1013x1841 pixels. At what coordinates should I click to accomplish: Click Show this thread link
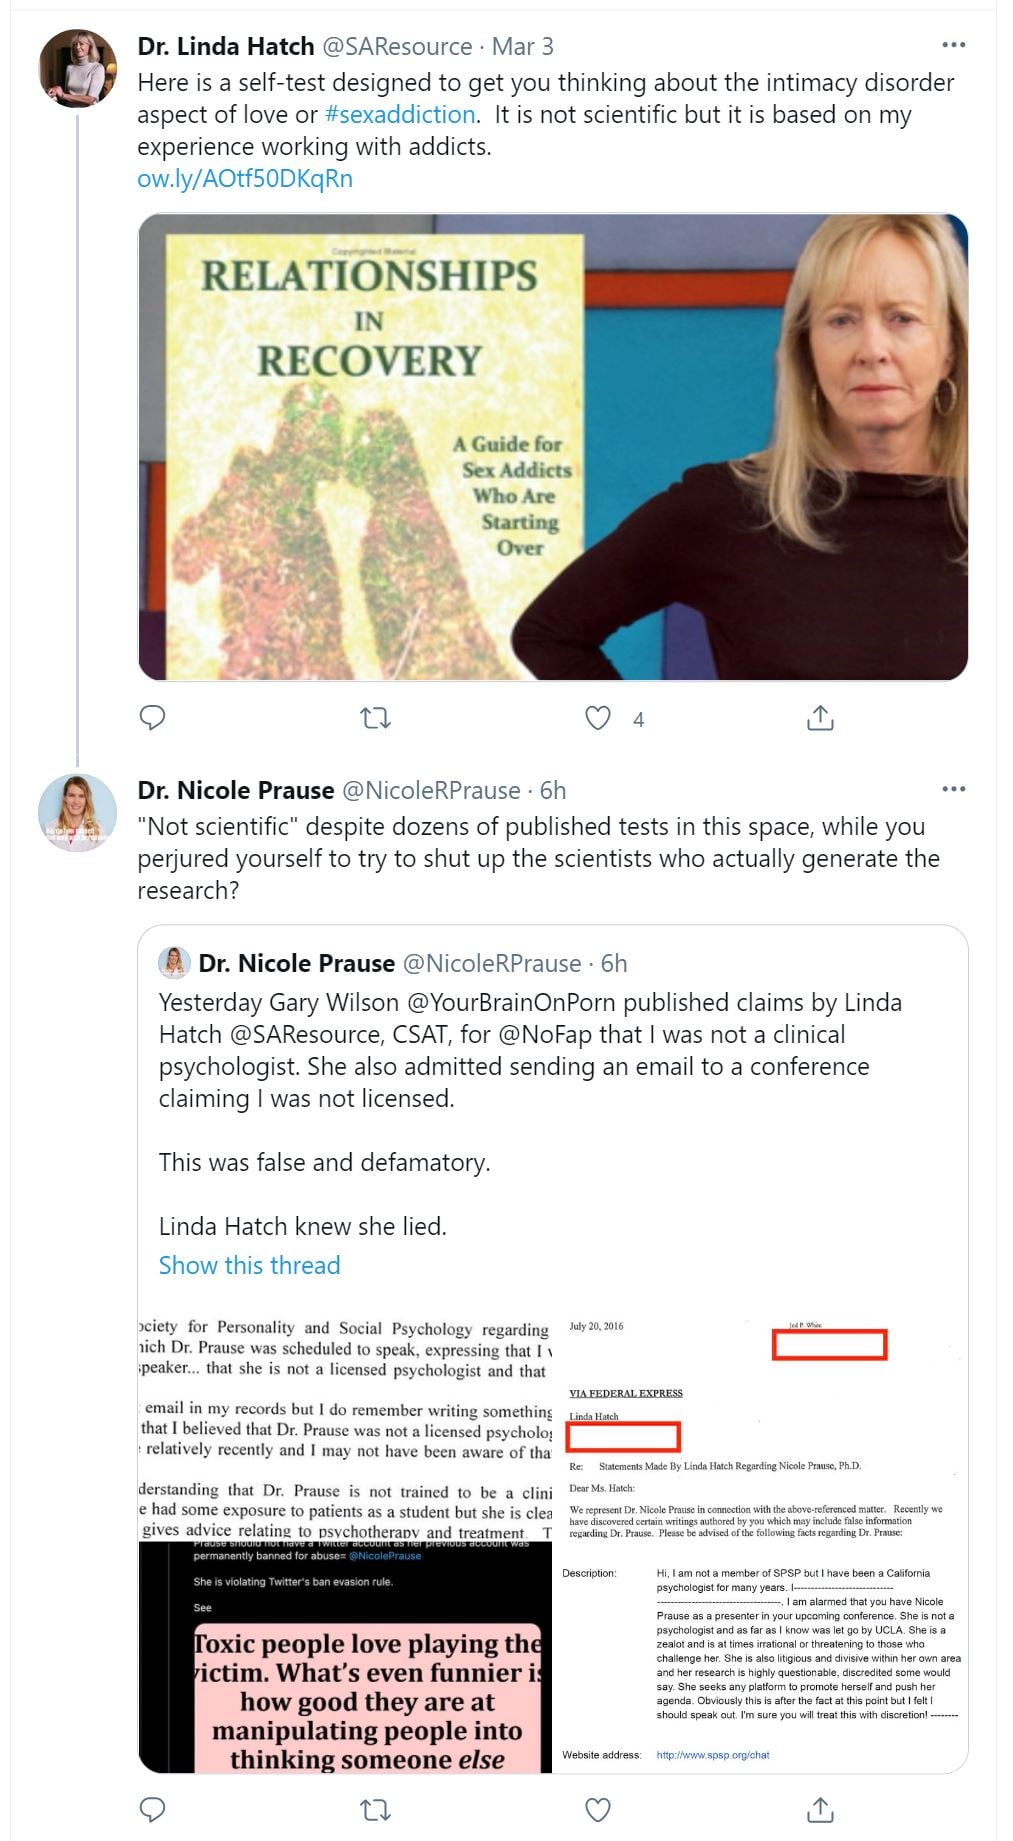point(249,1265)
